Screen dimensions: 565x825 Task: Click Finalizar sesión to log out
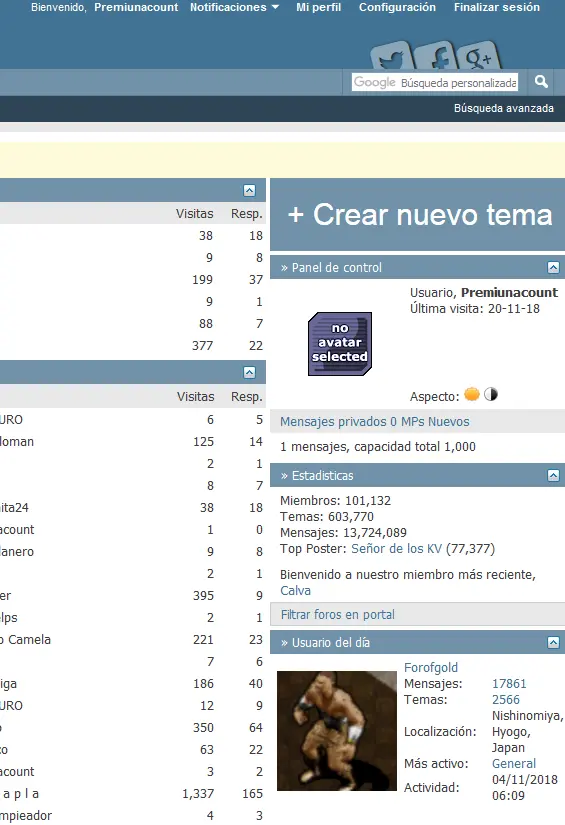[x=497, y=7]
